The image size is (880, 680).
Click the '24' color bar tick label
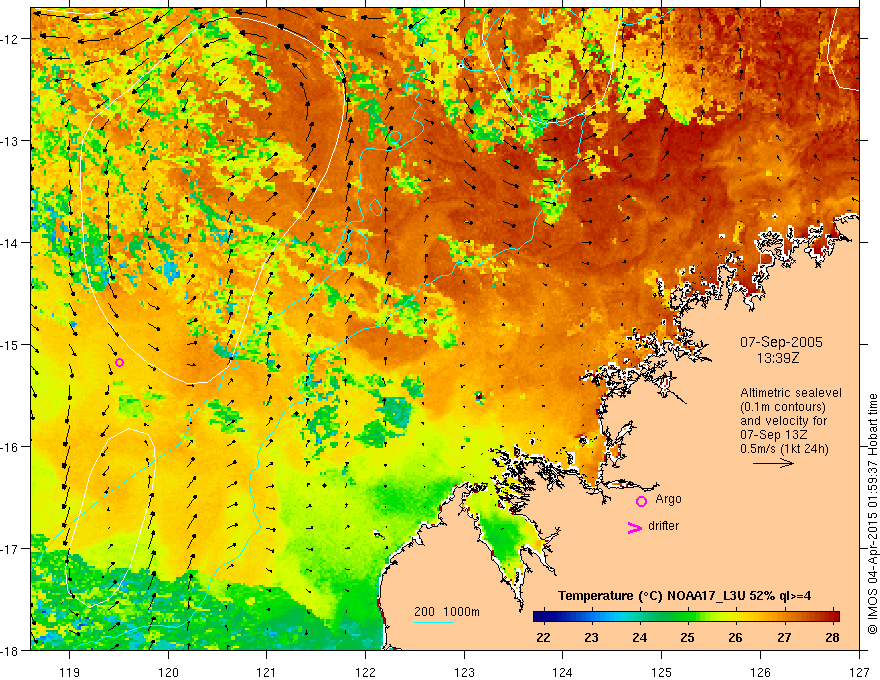coord(640,637)
